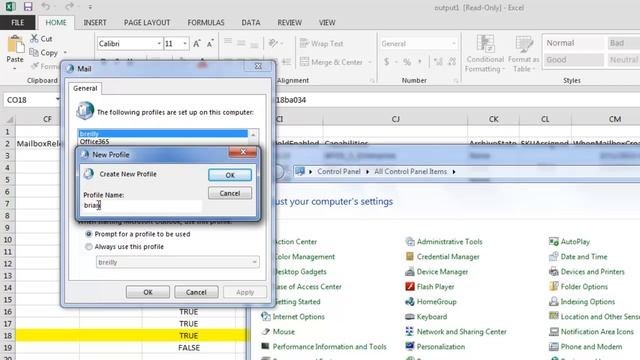This screenshot has width=640, height=360.
Task: Click the Profile Name input field
Action: coord(142,206)
